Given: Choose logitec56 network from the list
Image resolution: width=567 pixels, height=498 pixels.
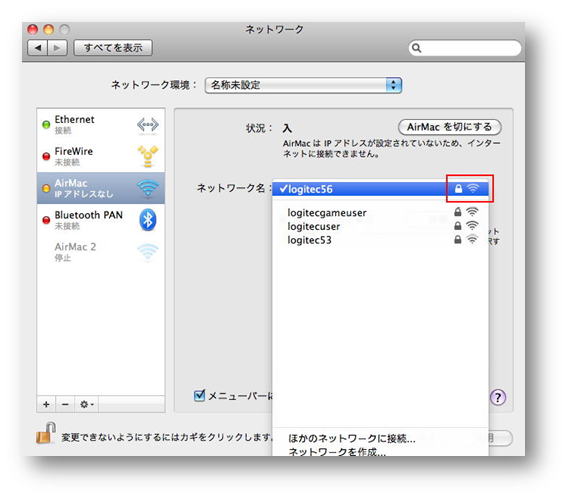Looking at the screenshot, I should 380,189.
